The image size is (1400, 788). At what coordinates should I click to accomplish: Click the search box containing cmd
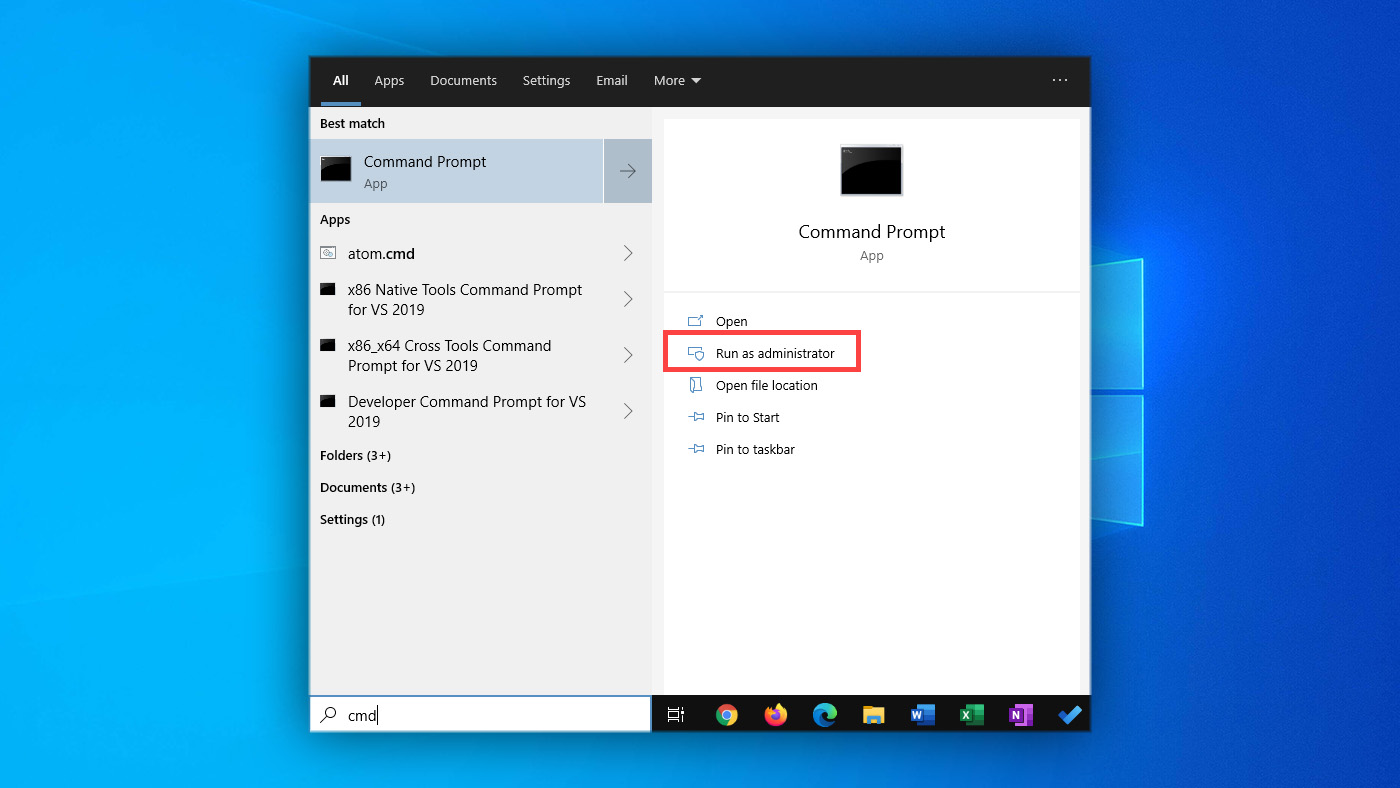coord(490,715)
